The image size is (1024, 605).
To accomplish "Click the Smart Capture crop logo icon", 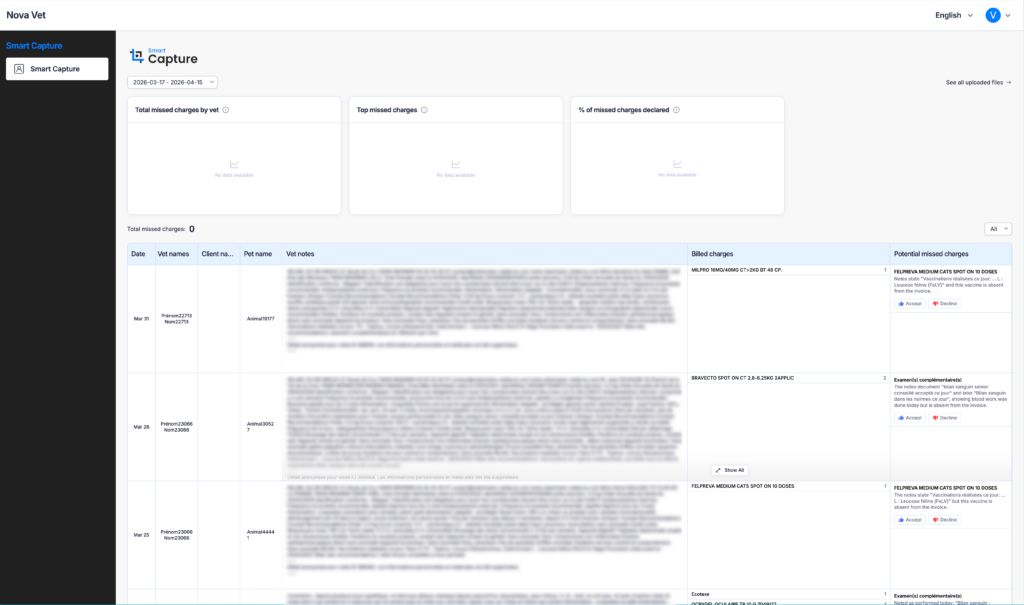I will click(x=137, y=57).
